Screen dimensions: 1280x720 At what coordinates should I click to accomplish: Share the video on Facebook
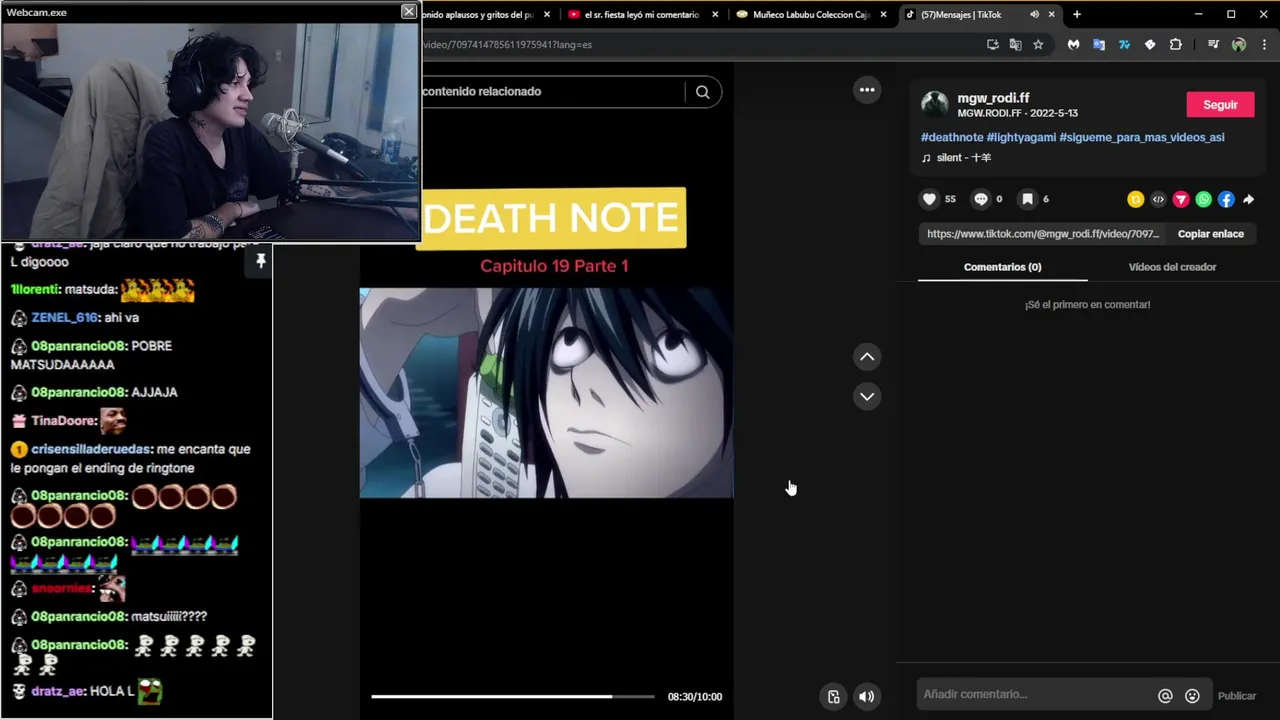pos(1226,199)
